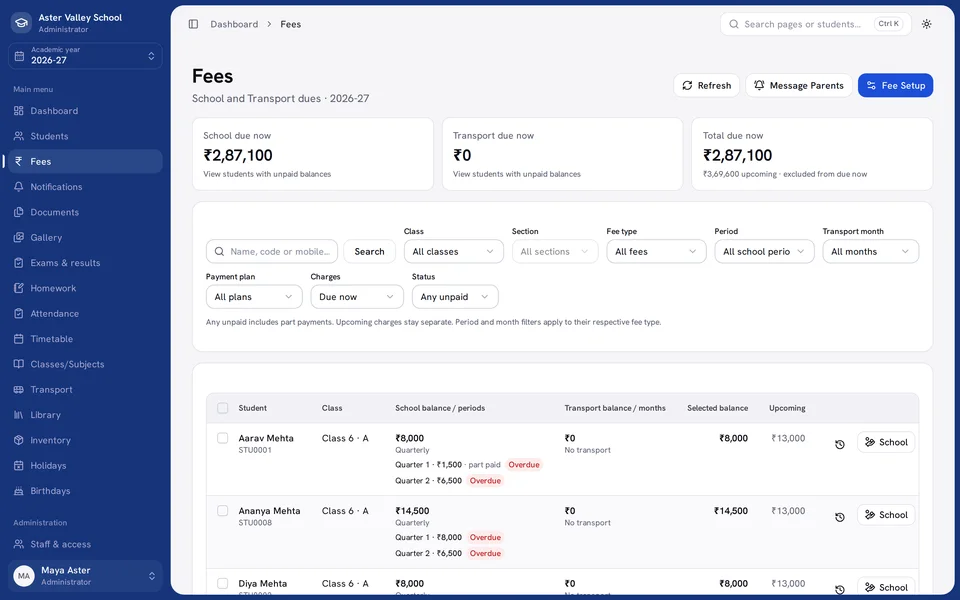Click the Selected balance column header
The image size is (960, 600).
[718, 408]
